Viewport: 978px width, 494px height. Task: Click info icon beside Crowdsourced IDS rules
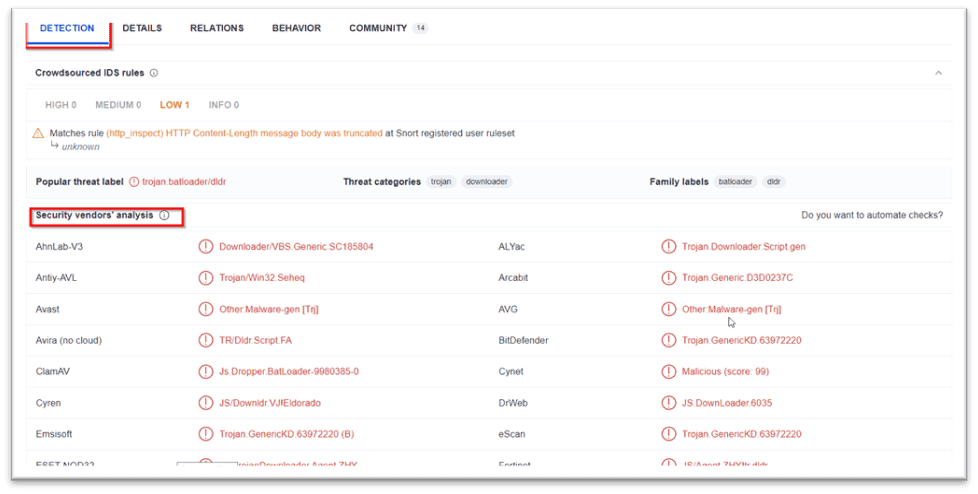pos(154,73)
